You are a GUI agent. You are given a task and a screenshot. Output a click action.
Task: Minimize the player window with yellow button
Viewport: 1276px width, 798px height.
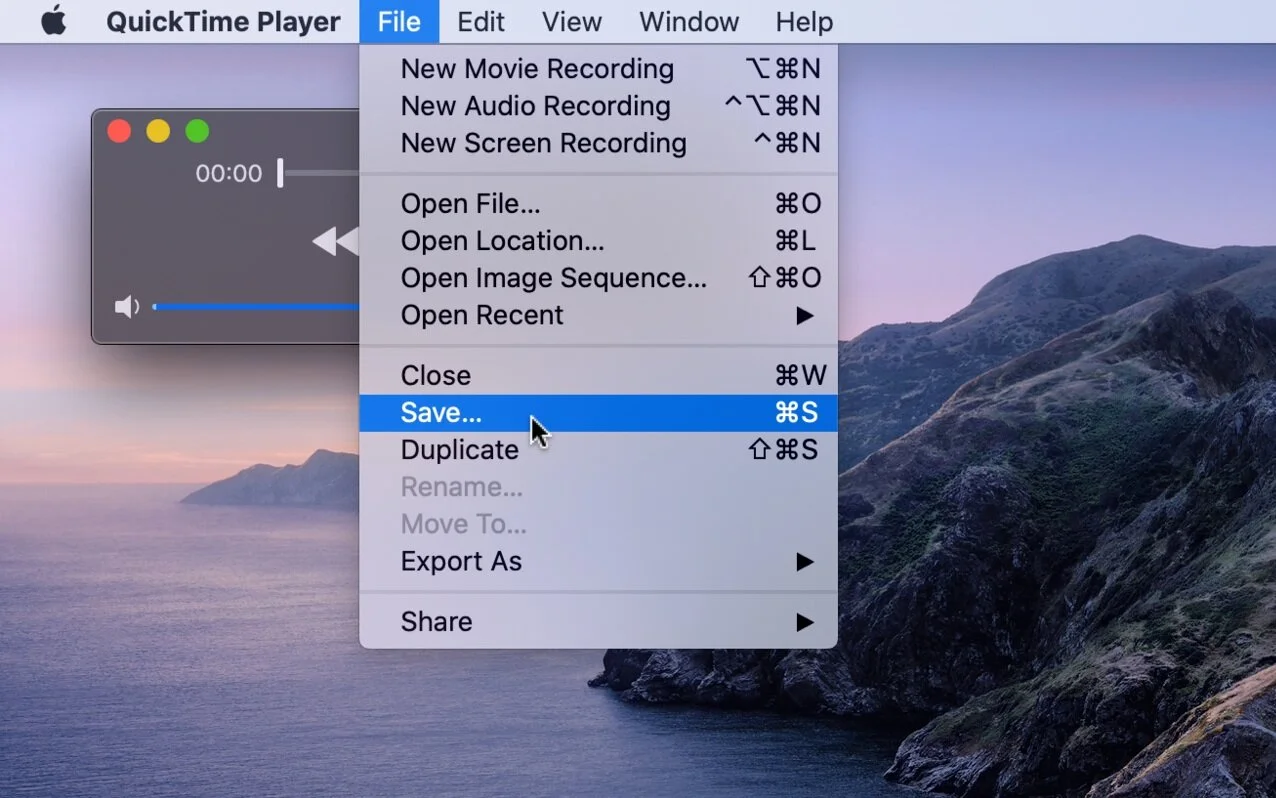tap(158, 131)
